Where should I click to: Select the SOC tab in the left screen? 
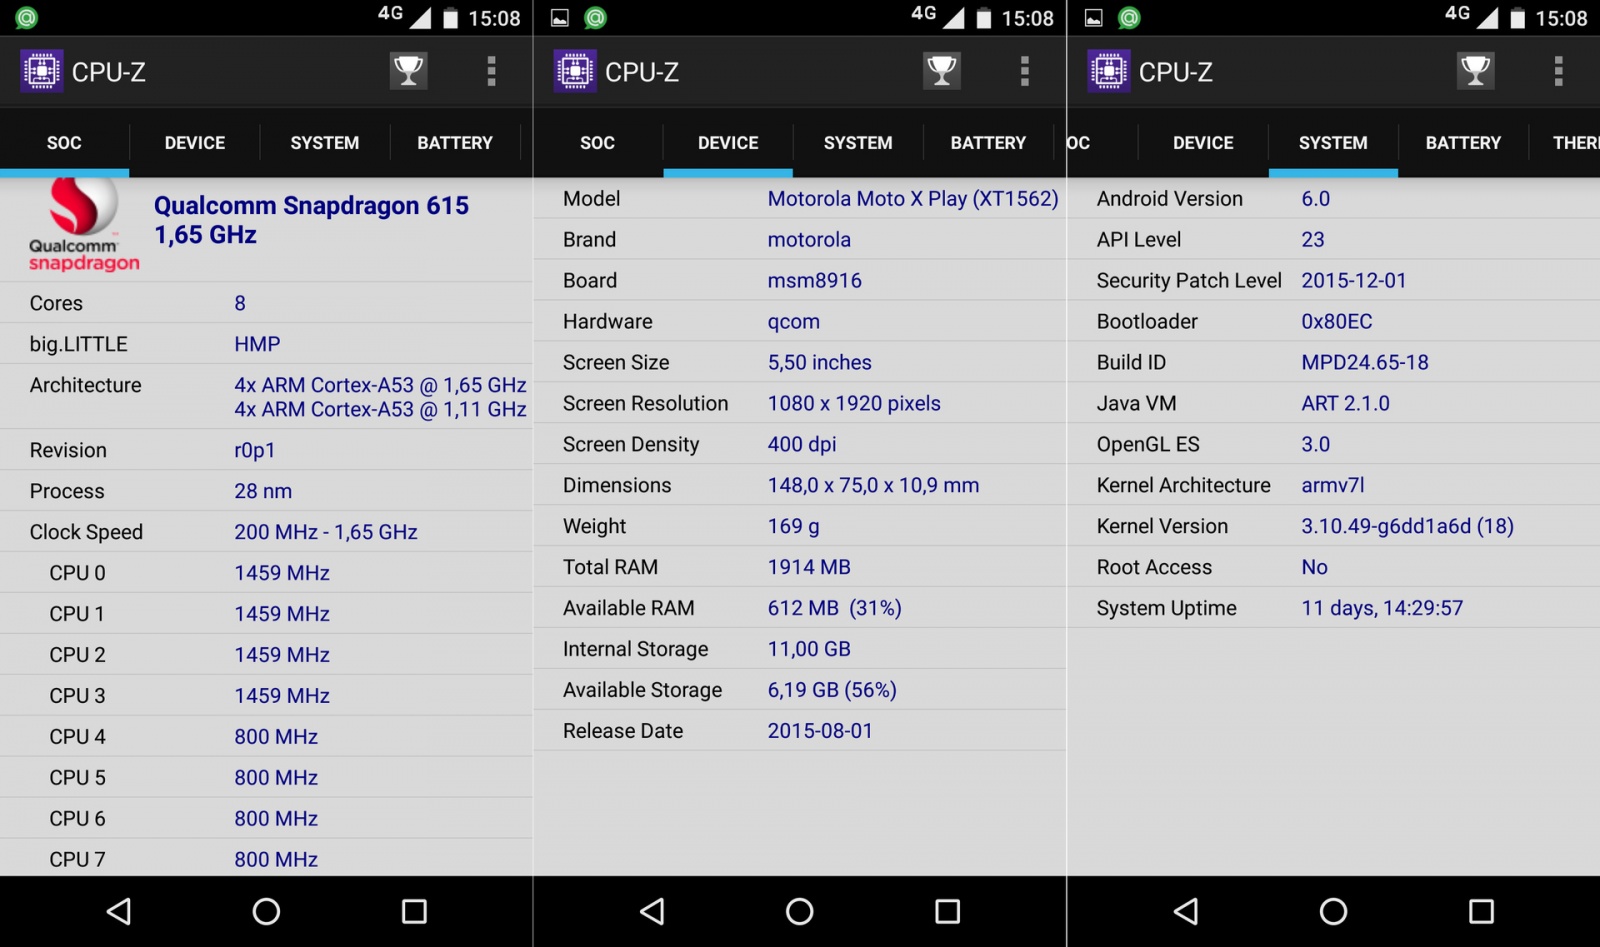tap(64, 143)
